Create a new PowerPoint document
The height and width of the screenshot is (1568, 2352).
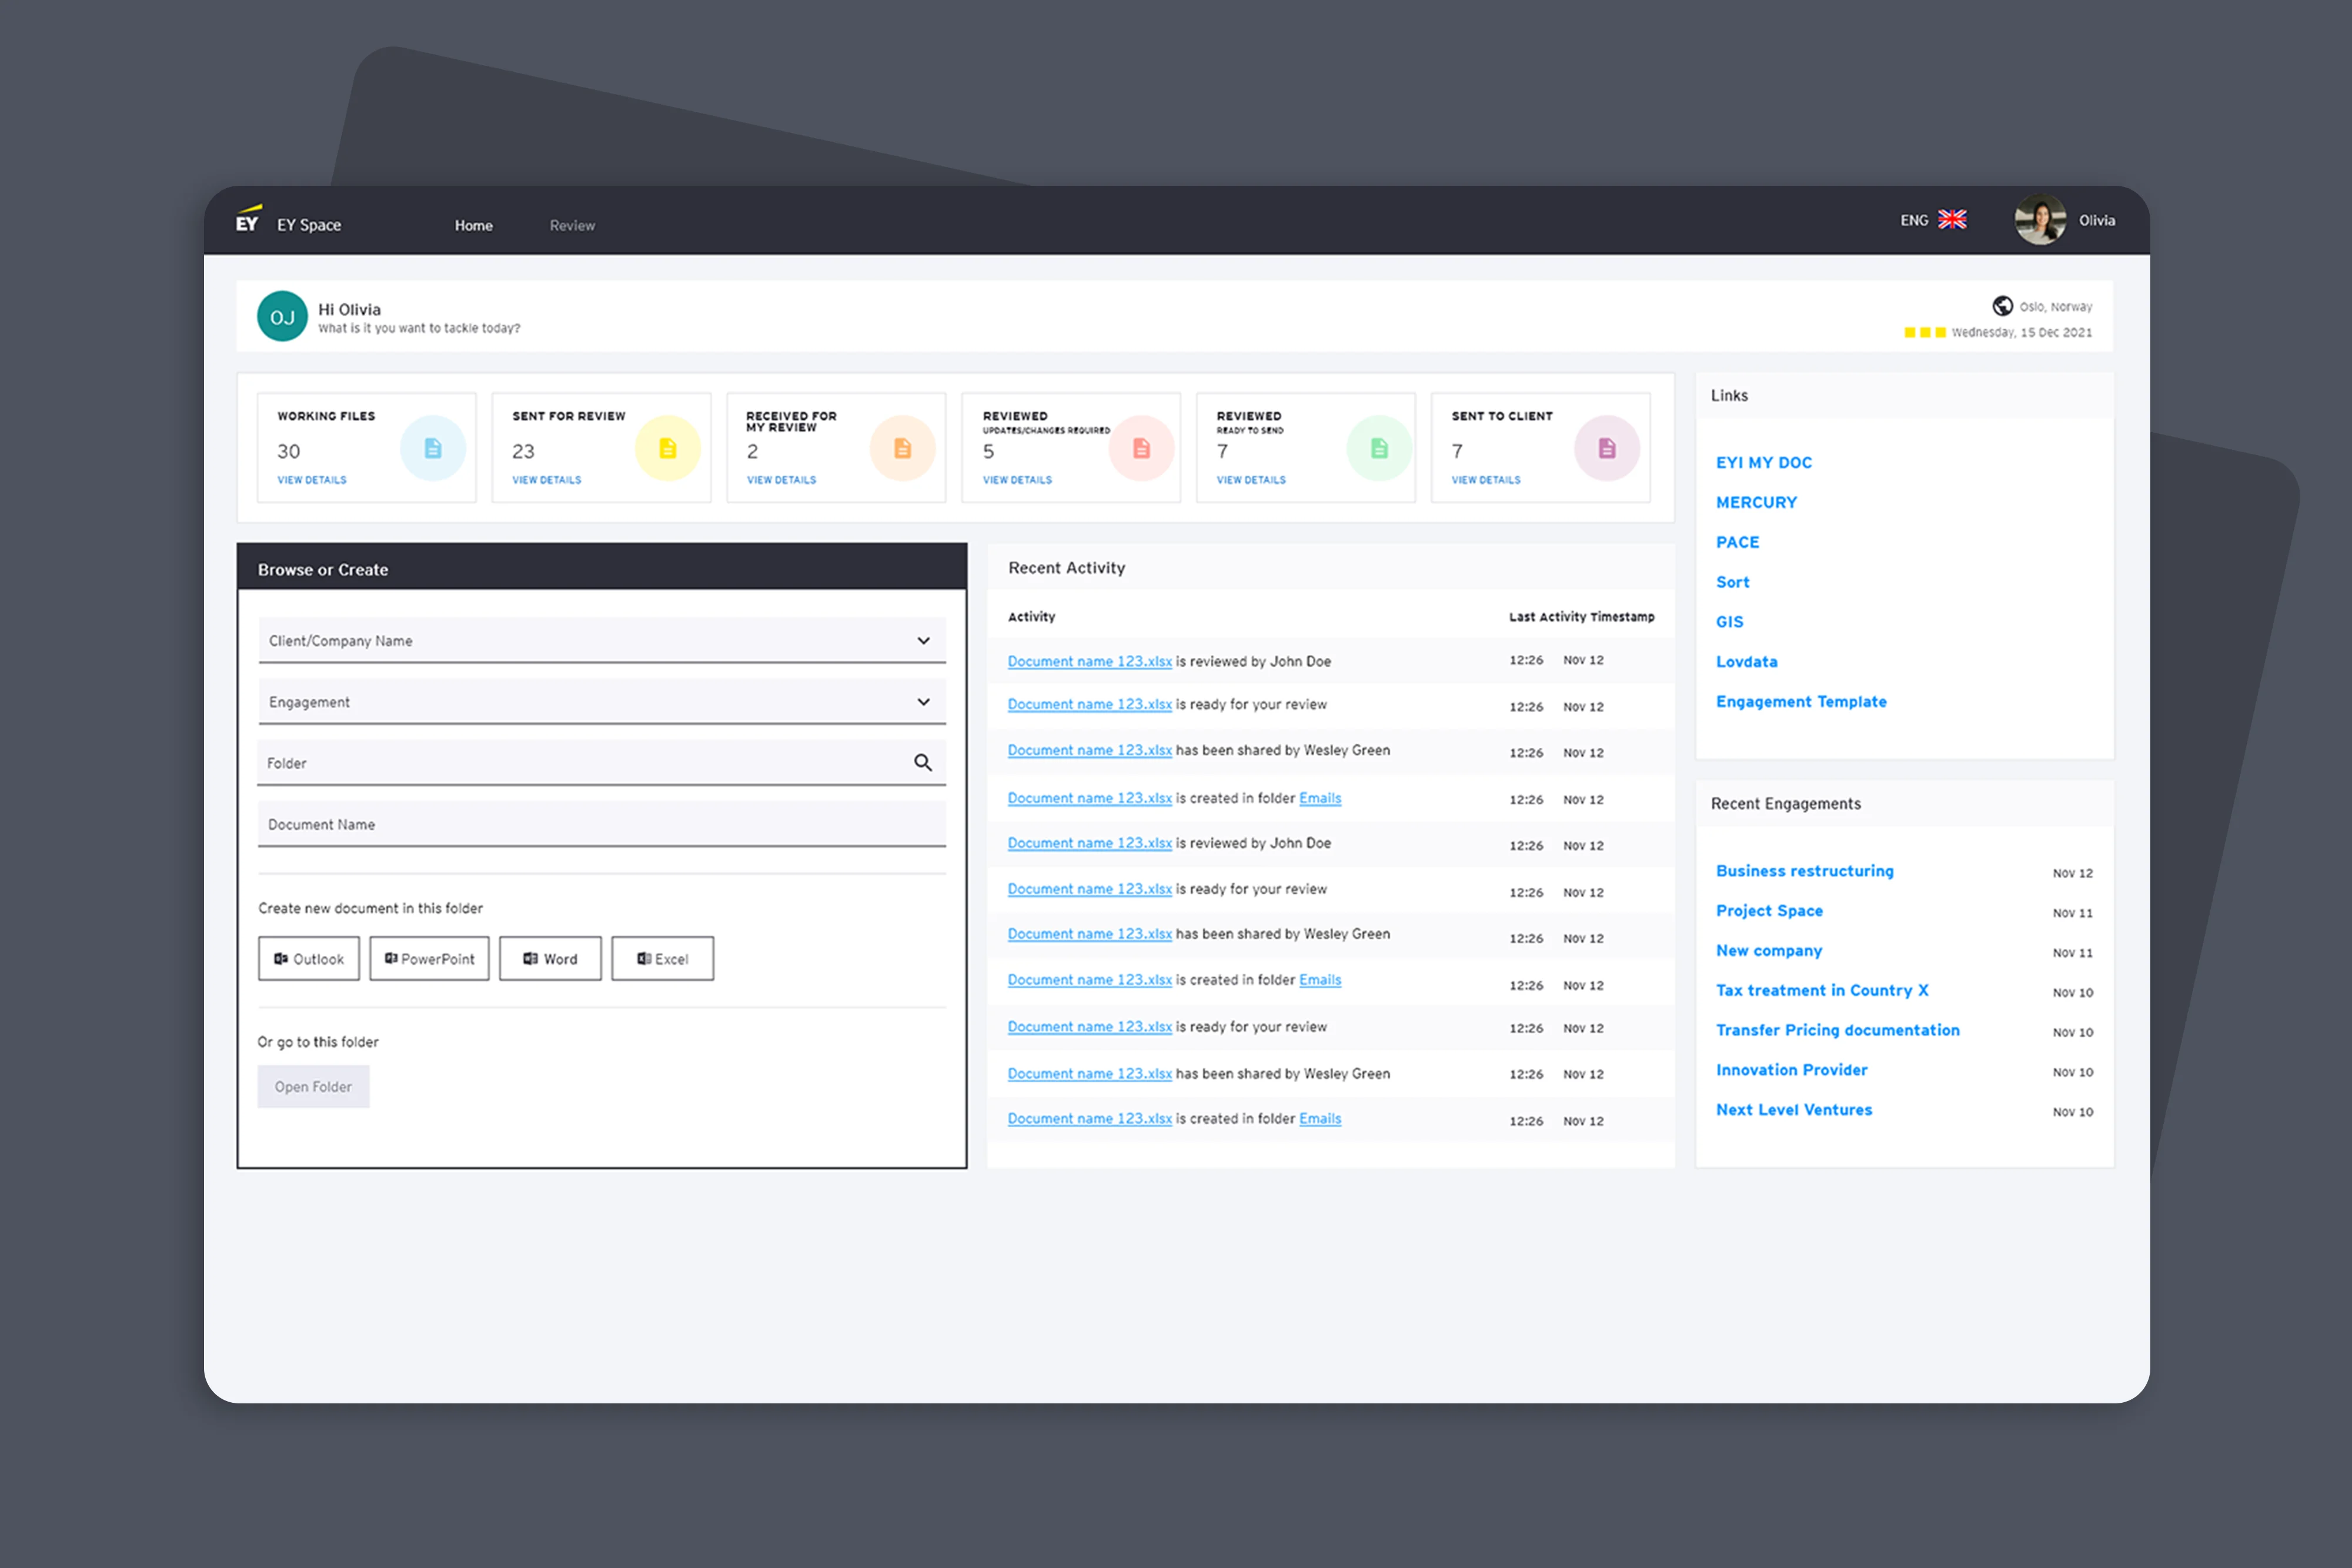pos(429,959)
